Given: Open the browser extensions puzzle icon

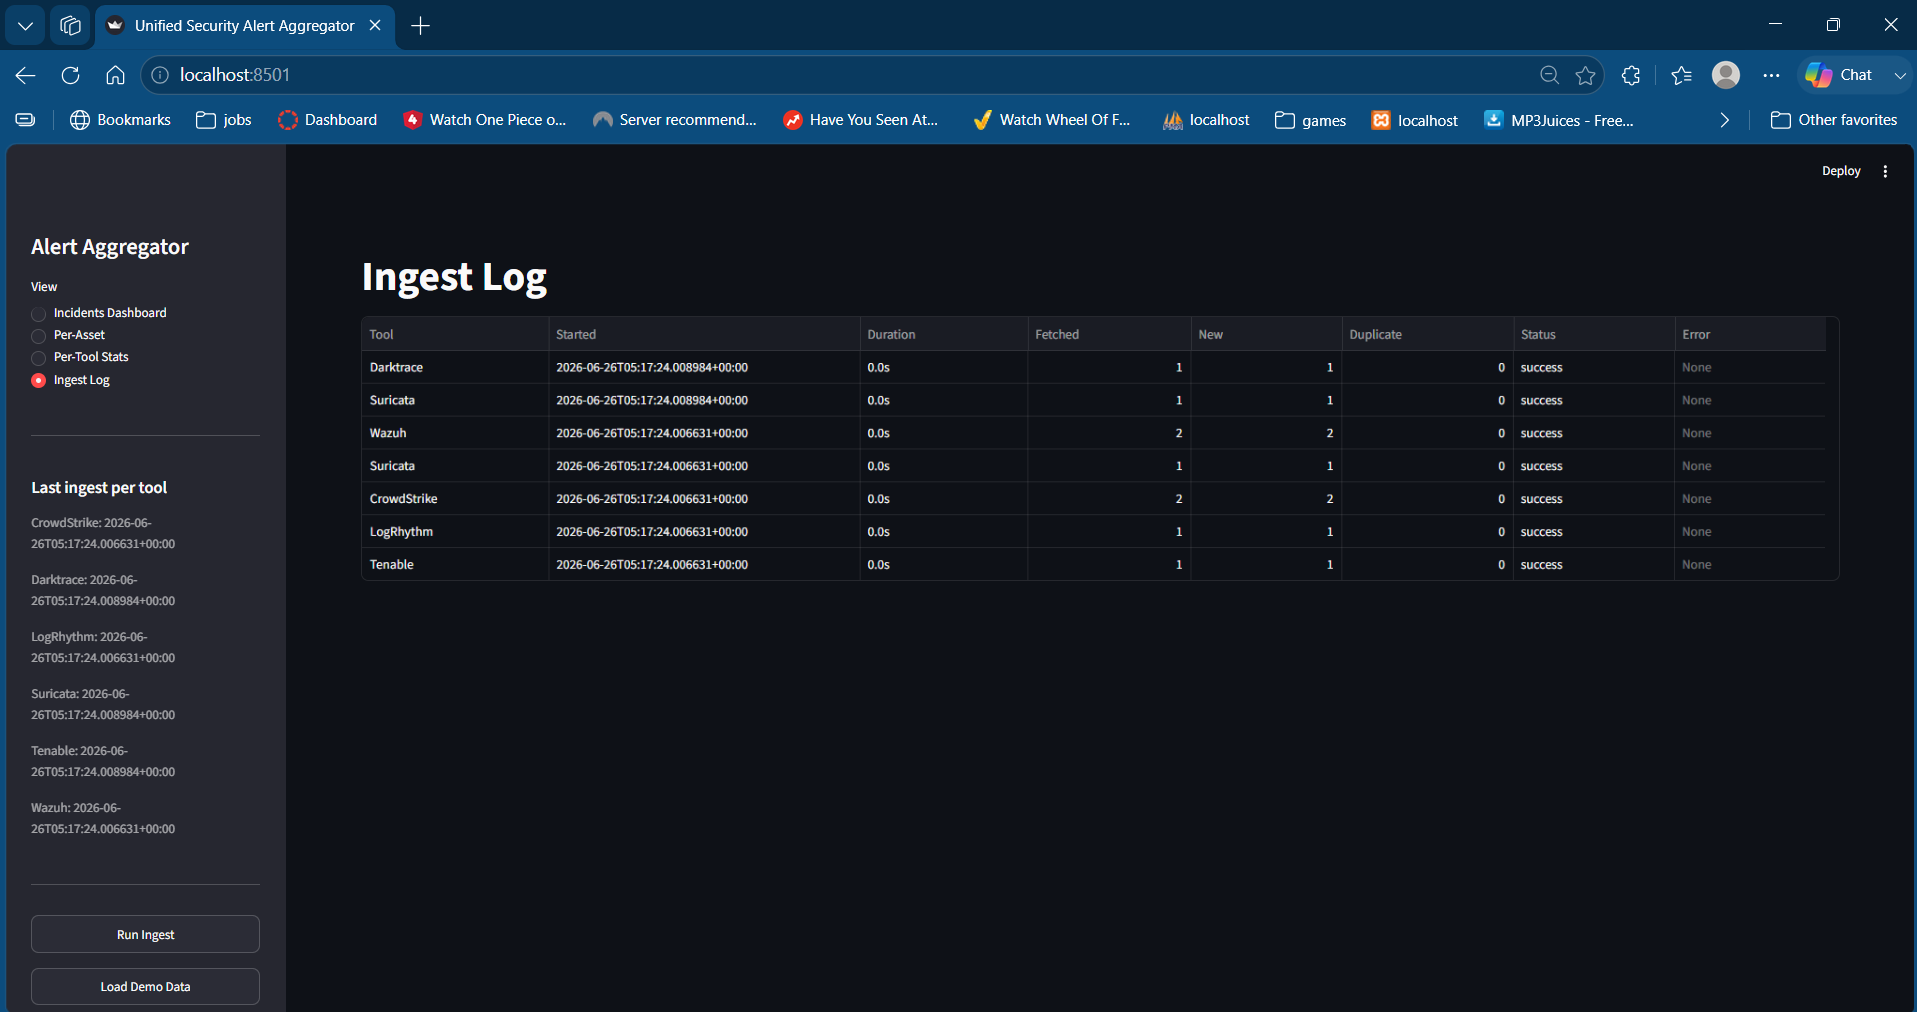Looking at the screenshot, I should coord(1631,75).
